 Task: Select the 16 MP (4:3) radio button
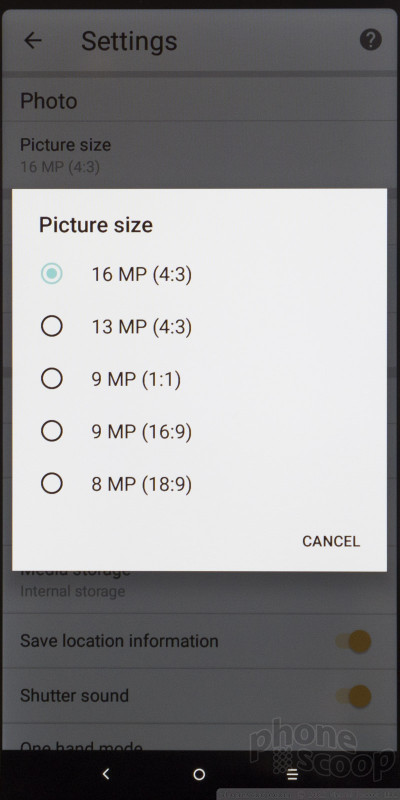(x=52, y=274)
